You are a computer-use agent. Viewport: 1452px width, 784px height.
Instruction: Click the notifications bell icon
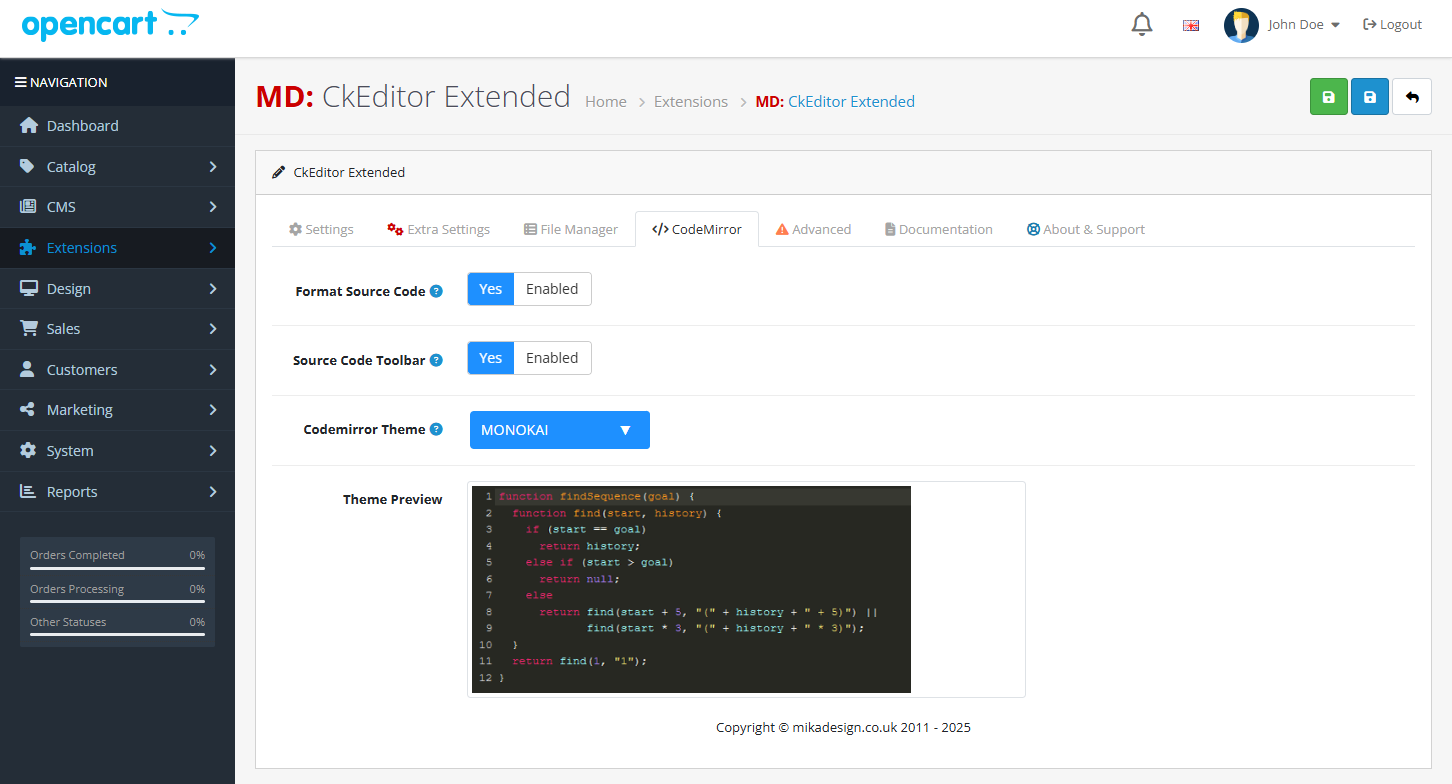pos(1142,25)
